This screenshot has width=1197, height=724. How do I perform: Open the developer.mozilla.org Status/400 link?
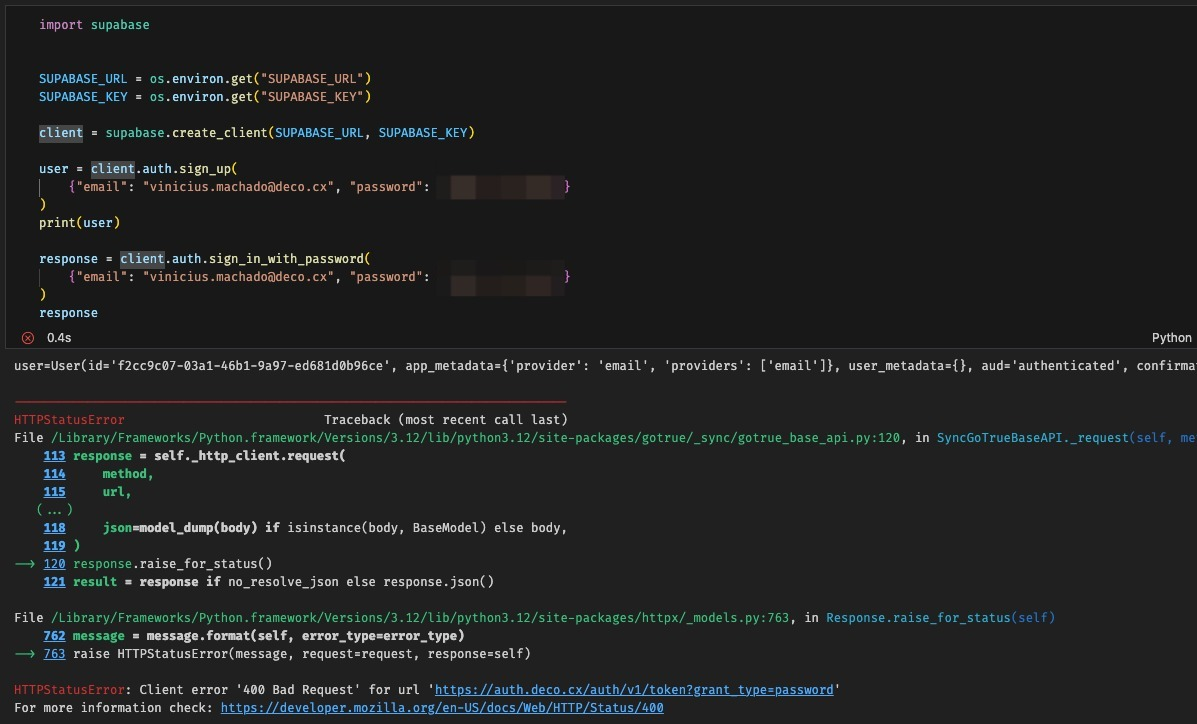click(442, 708)
